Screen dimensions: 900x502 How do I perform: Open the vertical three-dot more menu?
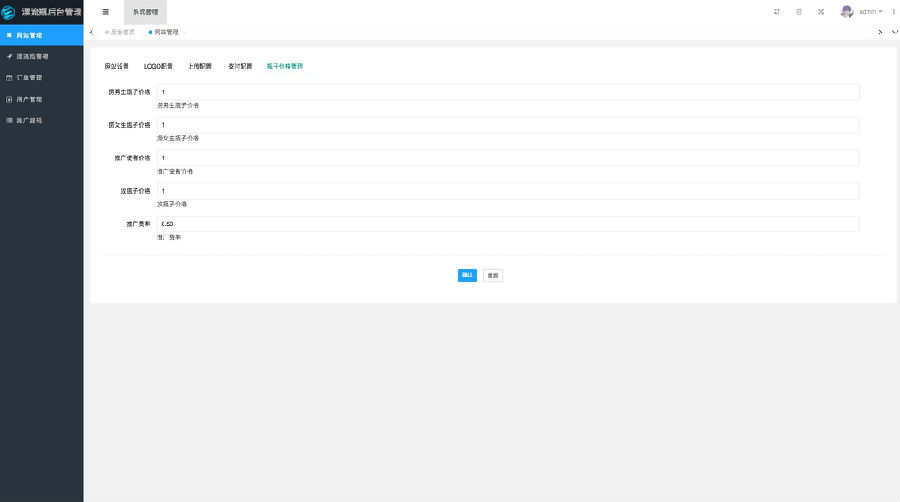893,12
